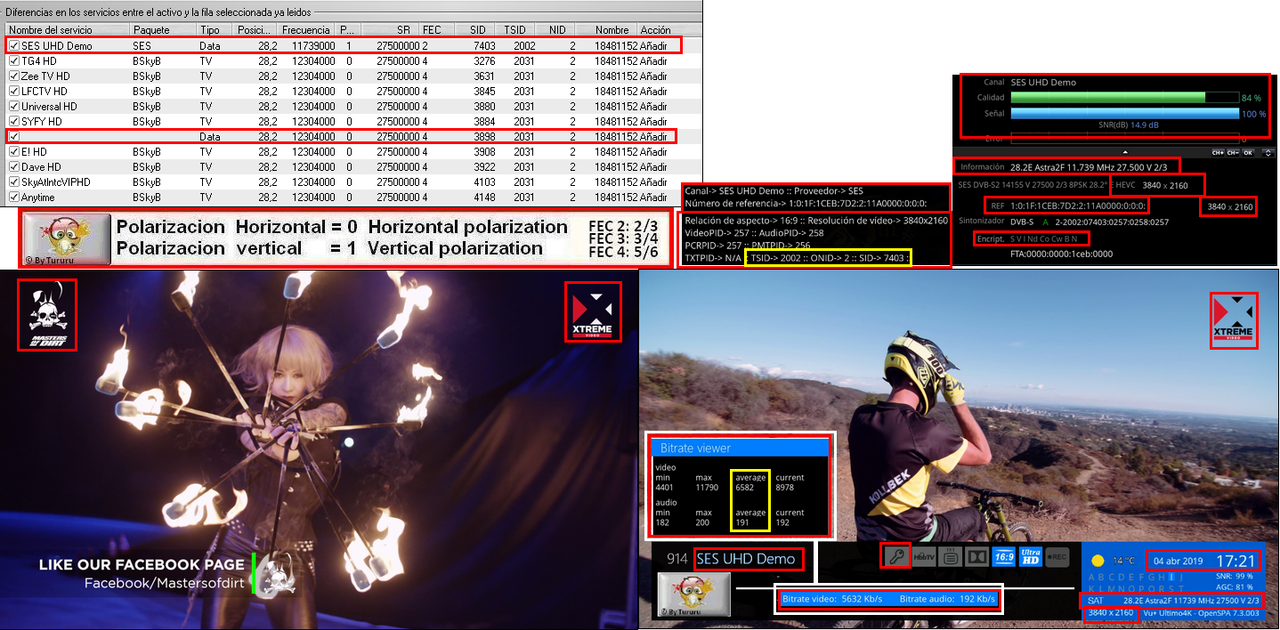Click the 17:21 clock in infobar
The width and height of the screenshot is (1280, 630).
click(1236, 561)
